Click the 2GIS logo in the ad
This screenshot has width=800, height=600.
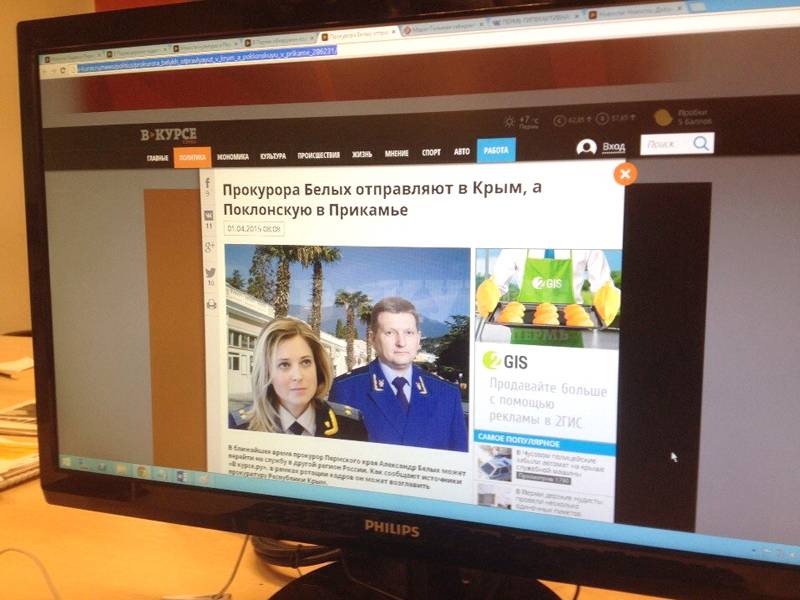pyautogui.click(x=505, y=361)
